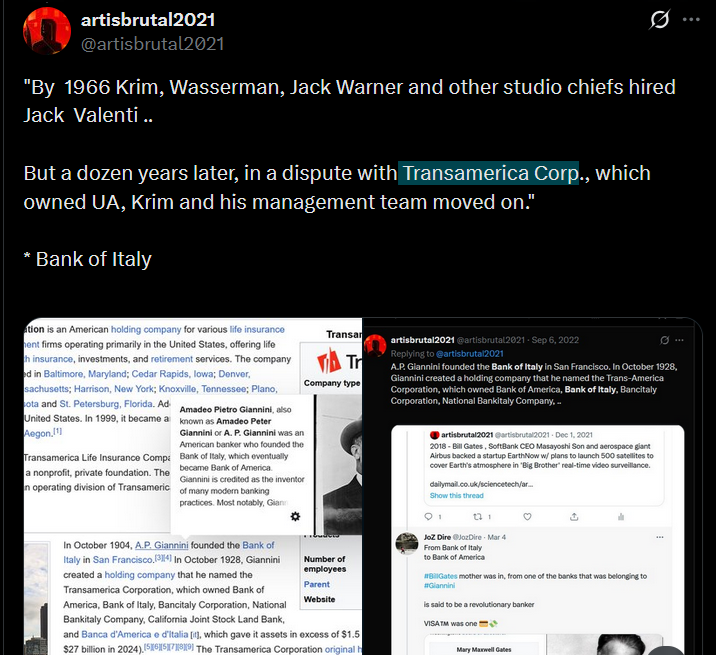Click the Bank of Italy link in the history paragraph
The image size is (716, 655).
(168, 552)
